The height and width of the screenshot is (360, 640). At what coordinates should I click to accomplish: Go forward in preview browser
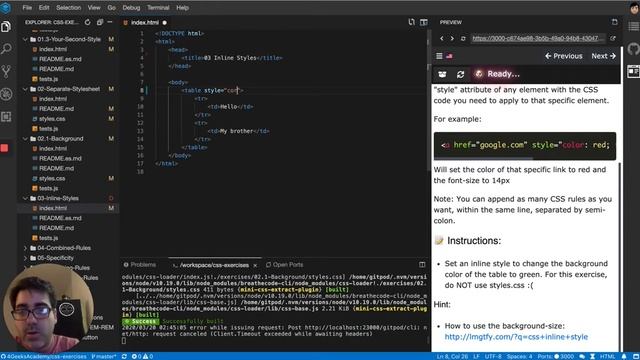[452, 38]
